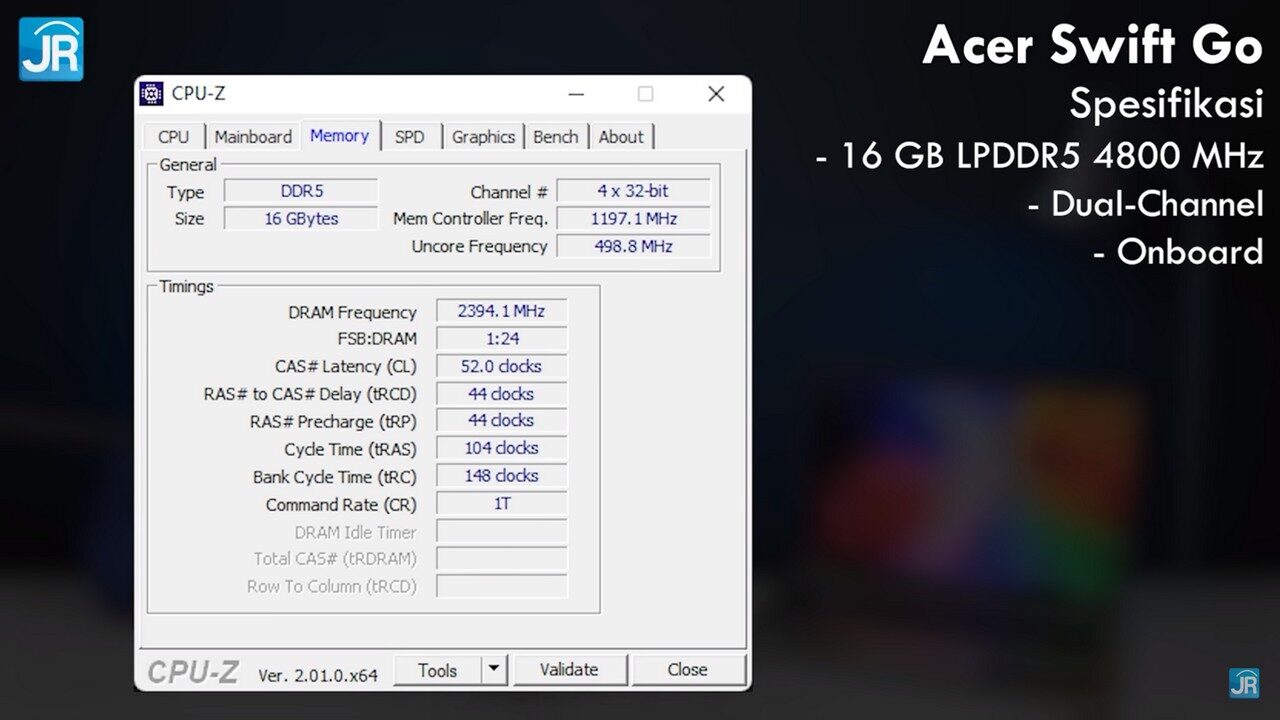Click the memory Type DDR5 field
Viewport: 1280px width, 720px height.
(301, 191)
